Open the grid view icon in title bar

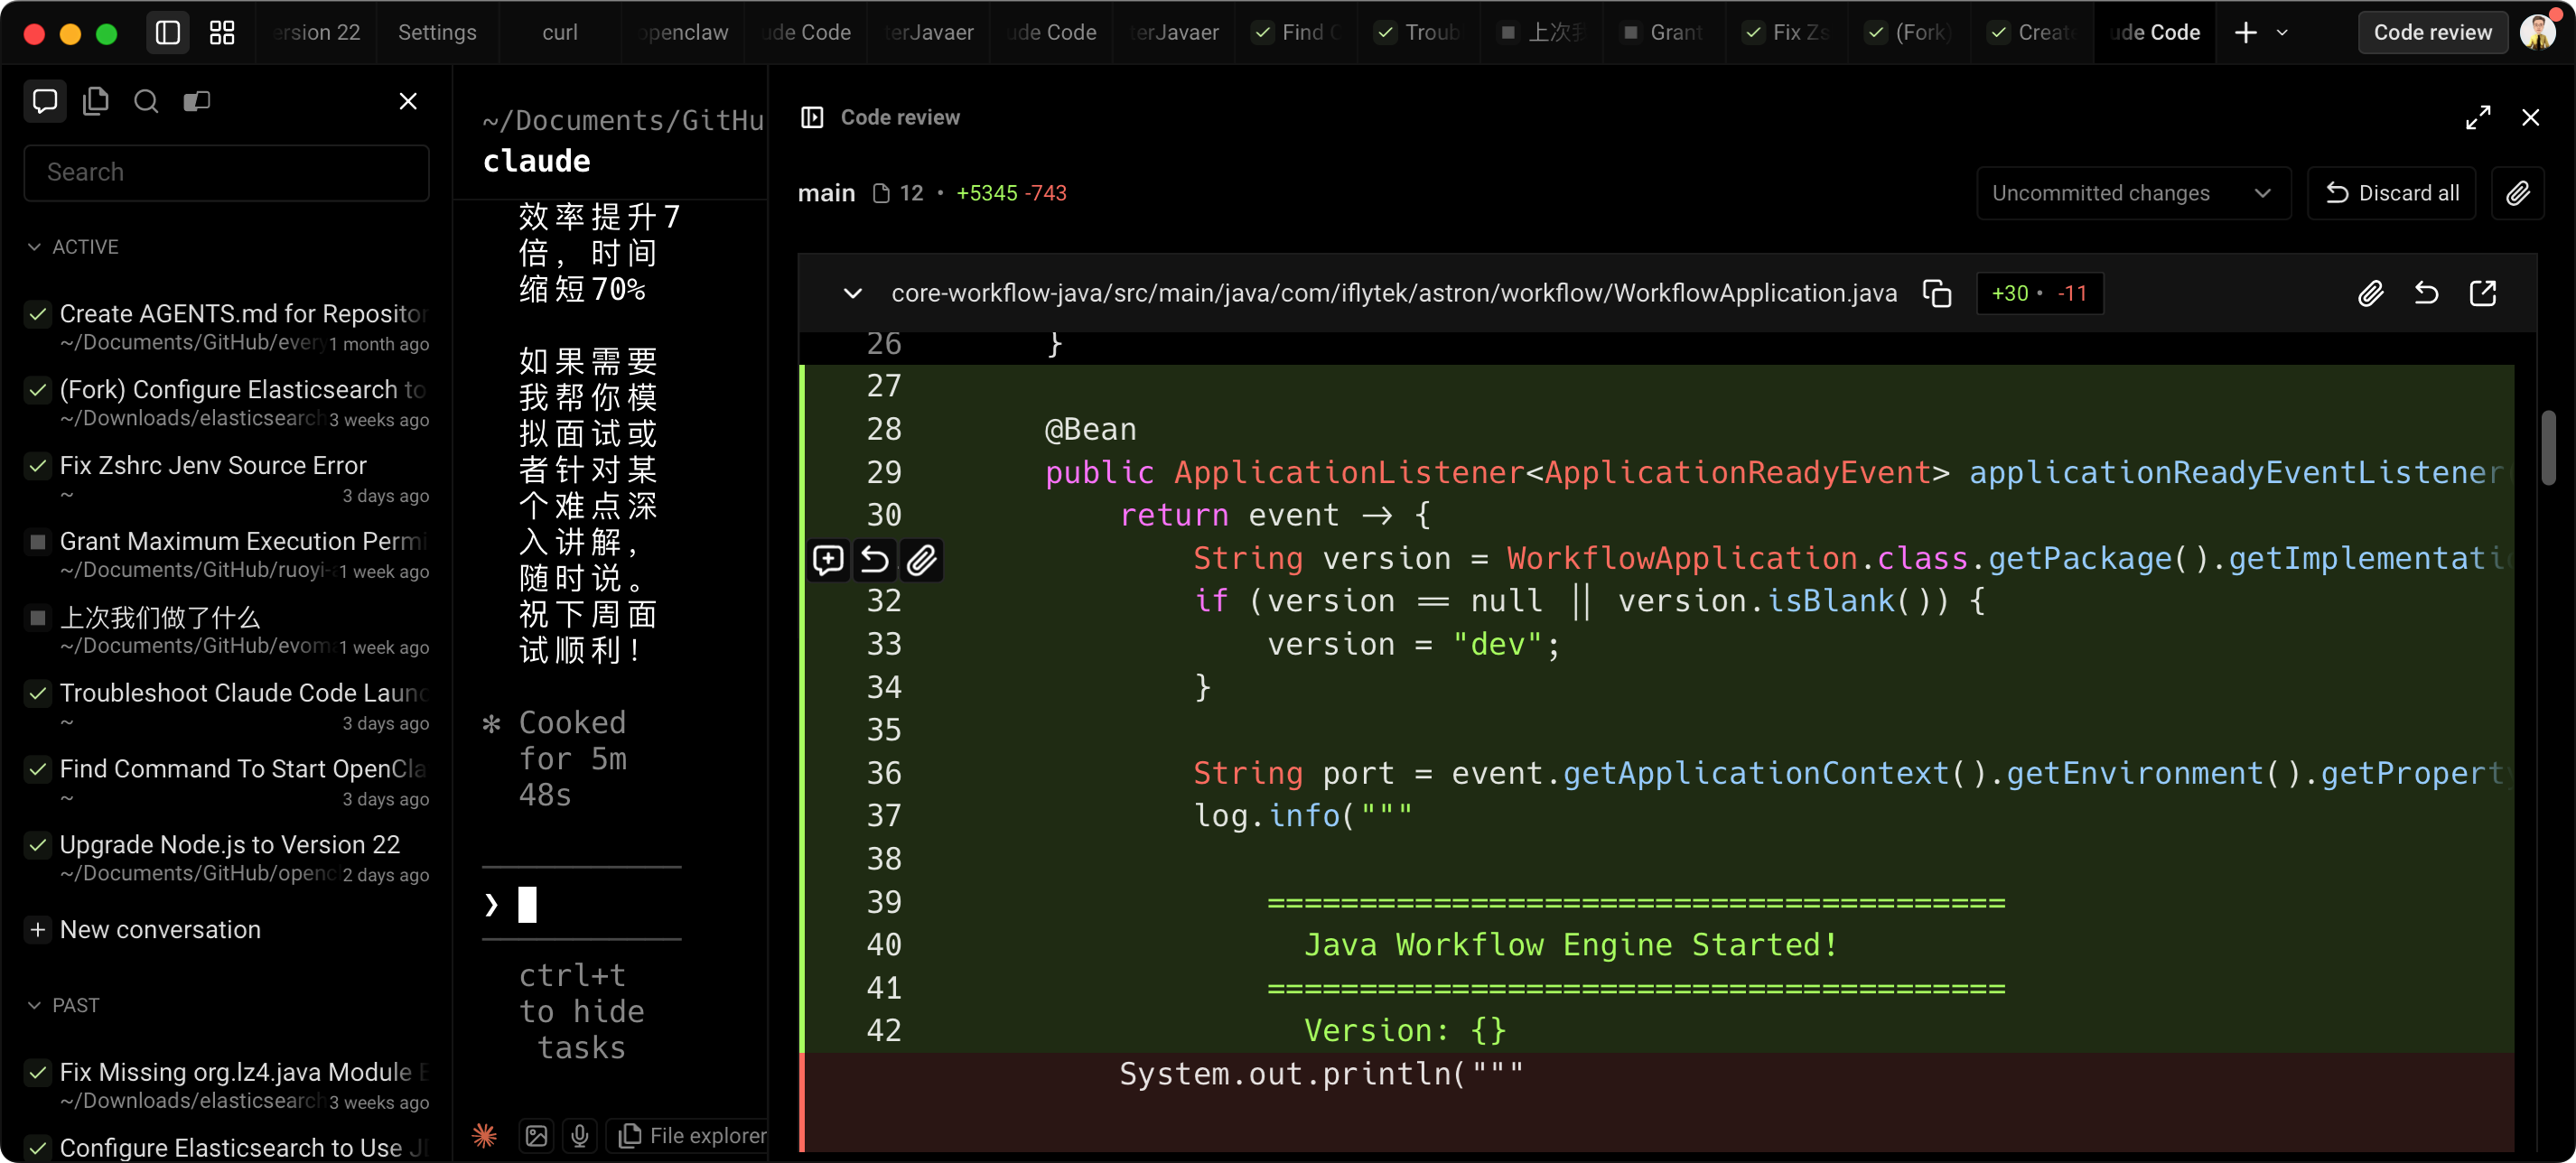click(222, 32)
